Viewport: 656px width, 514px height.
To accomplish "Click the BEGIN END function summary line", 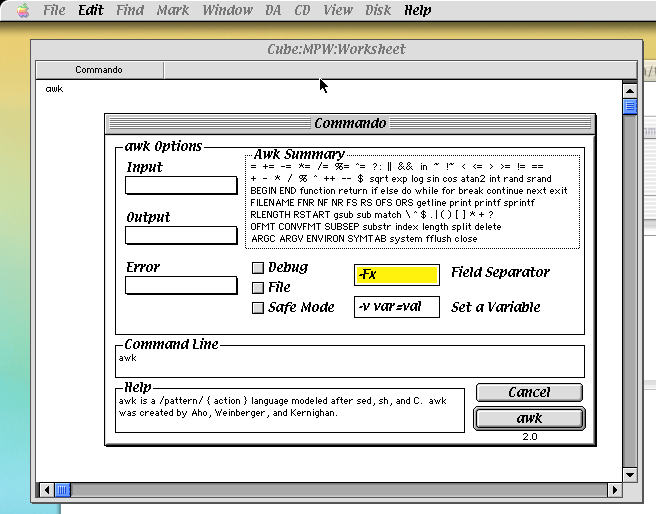I will 409,191.
